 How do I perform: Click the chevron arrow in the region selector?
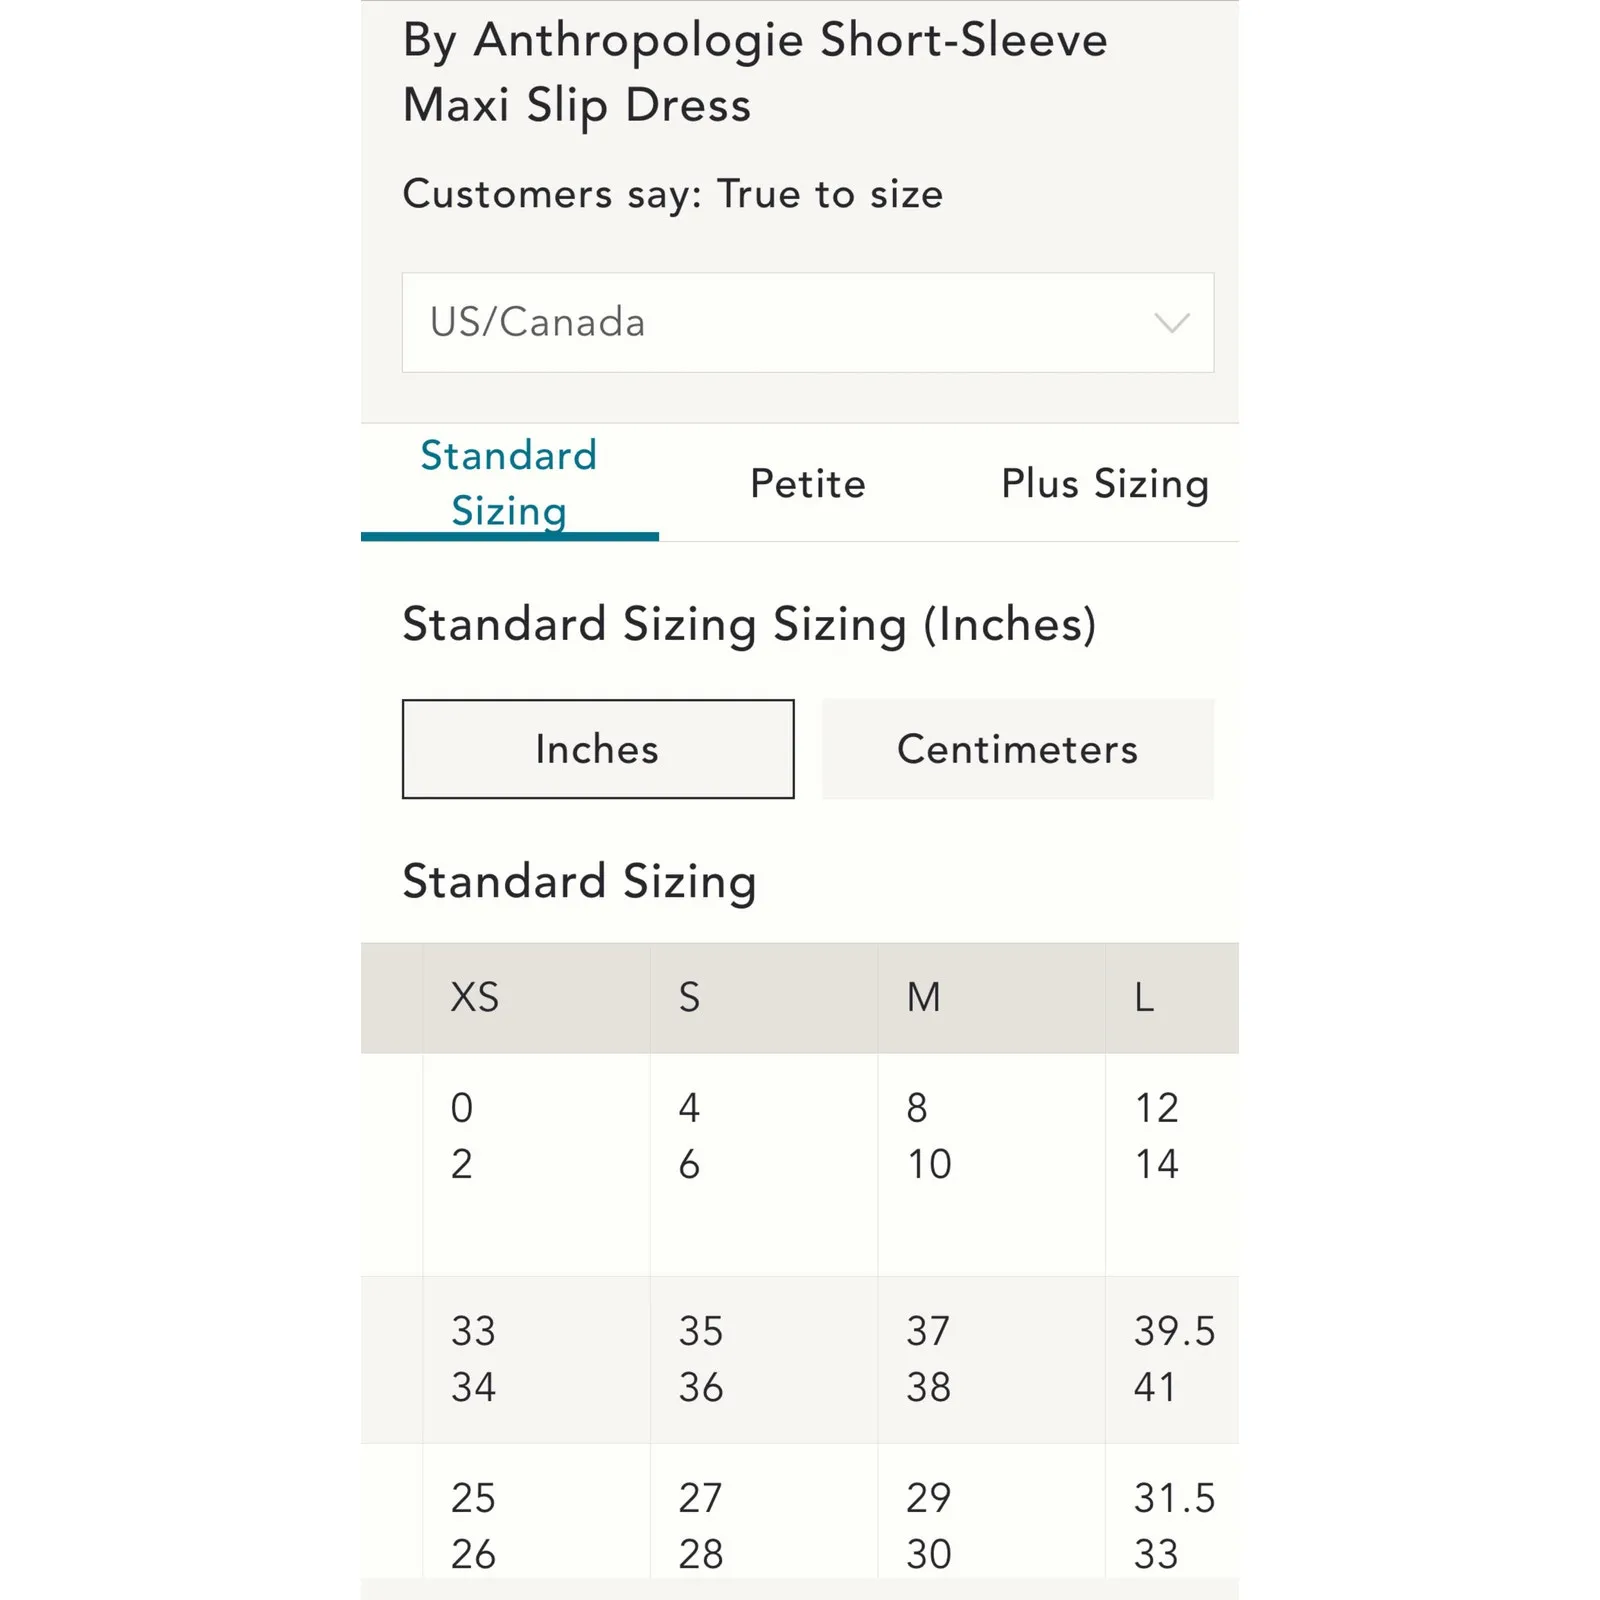click(1171, 323)
